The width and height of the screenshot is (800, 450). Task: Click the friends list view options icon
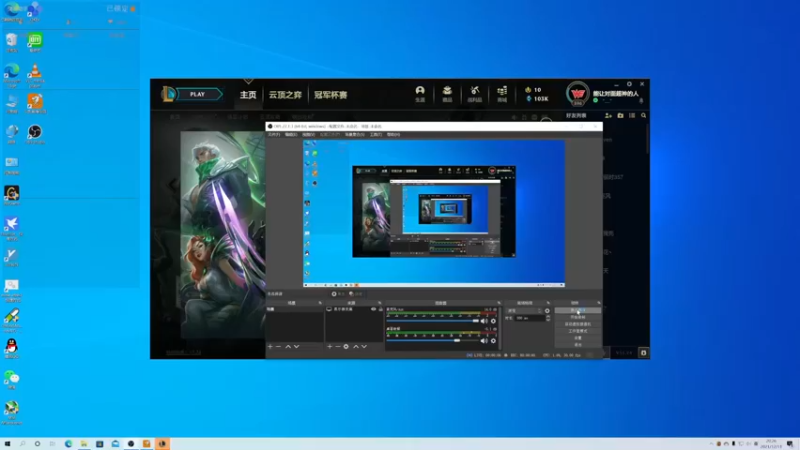pyautogui.click(x=632, y=116)
